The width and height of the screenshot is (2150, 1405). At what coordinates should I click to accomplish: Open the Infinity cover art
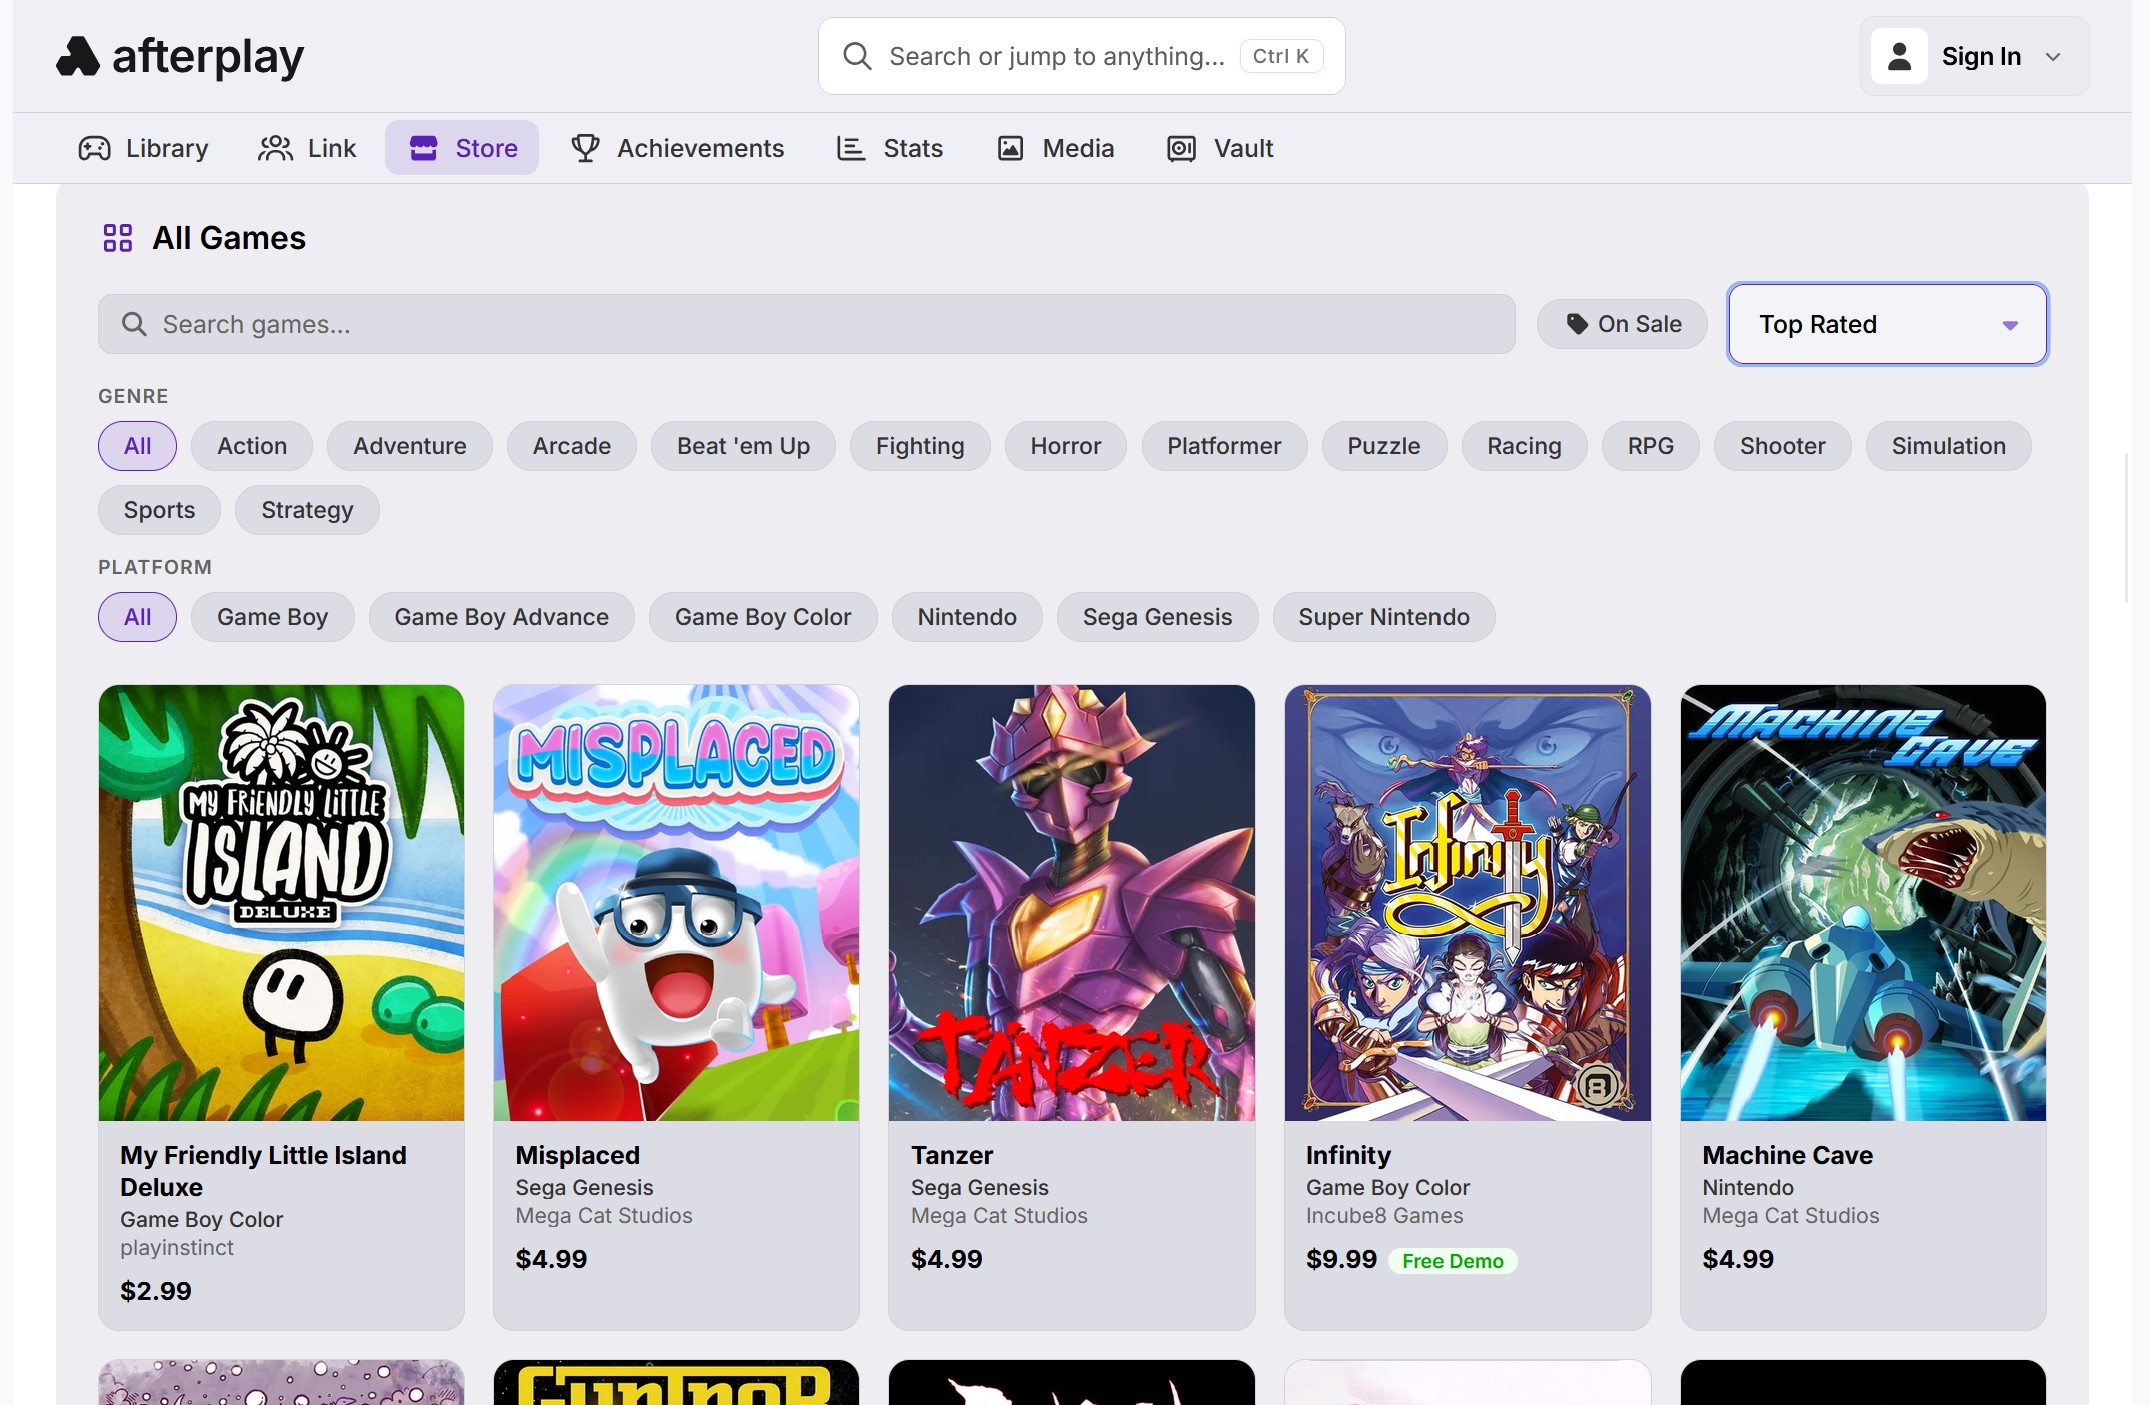click(x=1467, y=903)
